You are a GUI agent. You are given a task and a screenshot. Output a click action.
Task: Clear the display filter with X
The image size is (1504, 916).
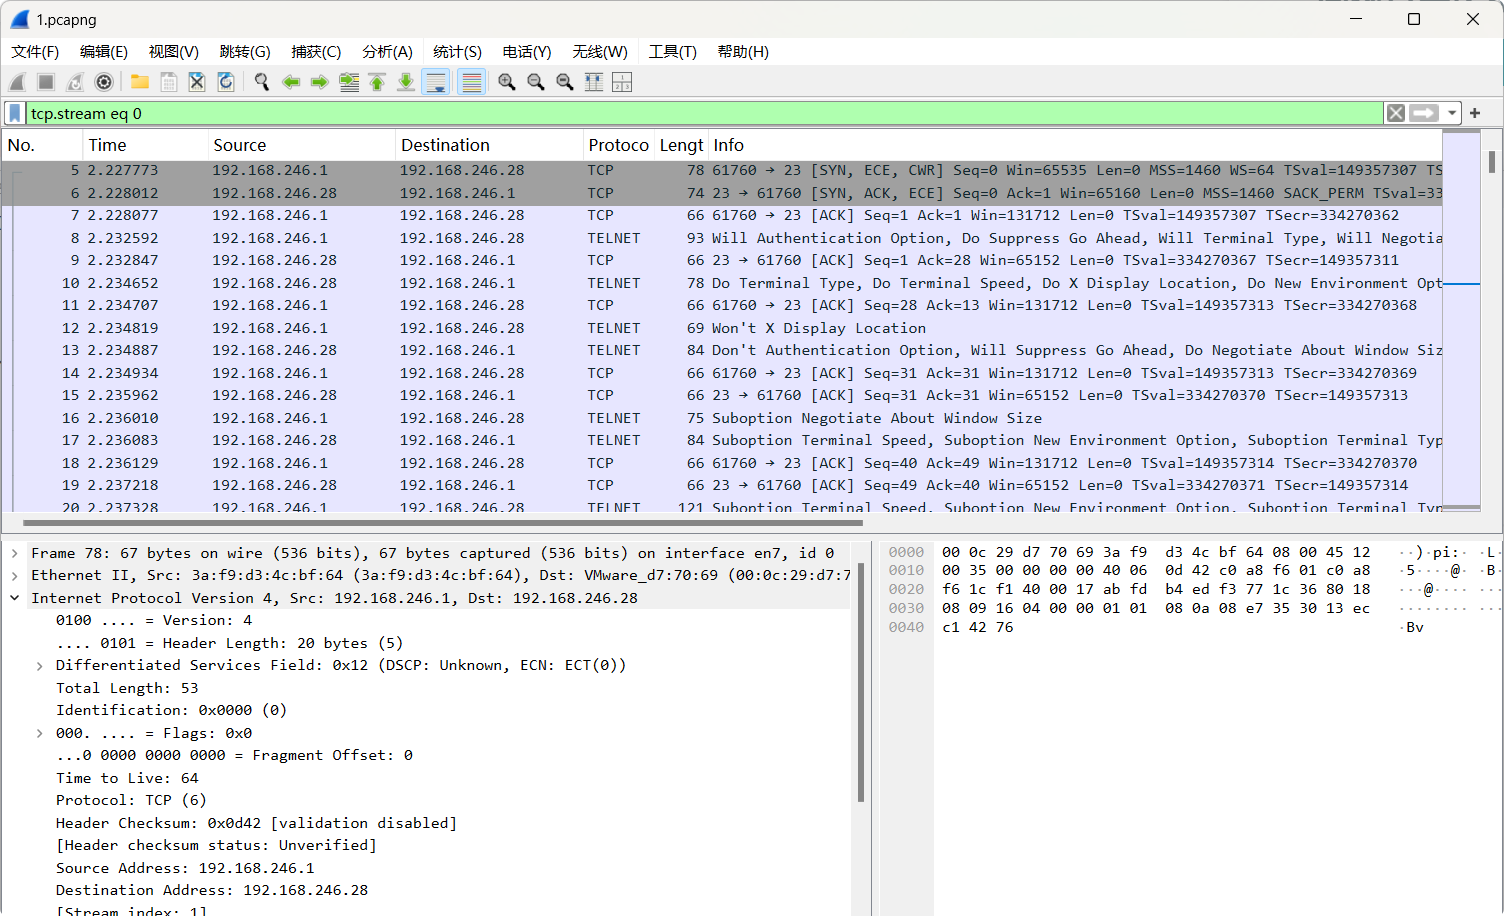pyautogui.click(x=1396, y=113)
